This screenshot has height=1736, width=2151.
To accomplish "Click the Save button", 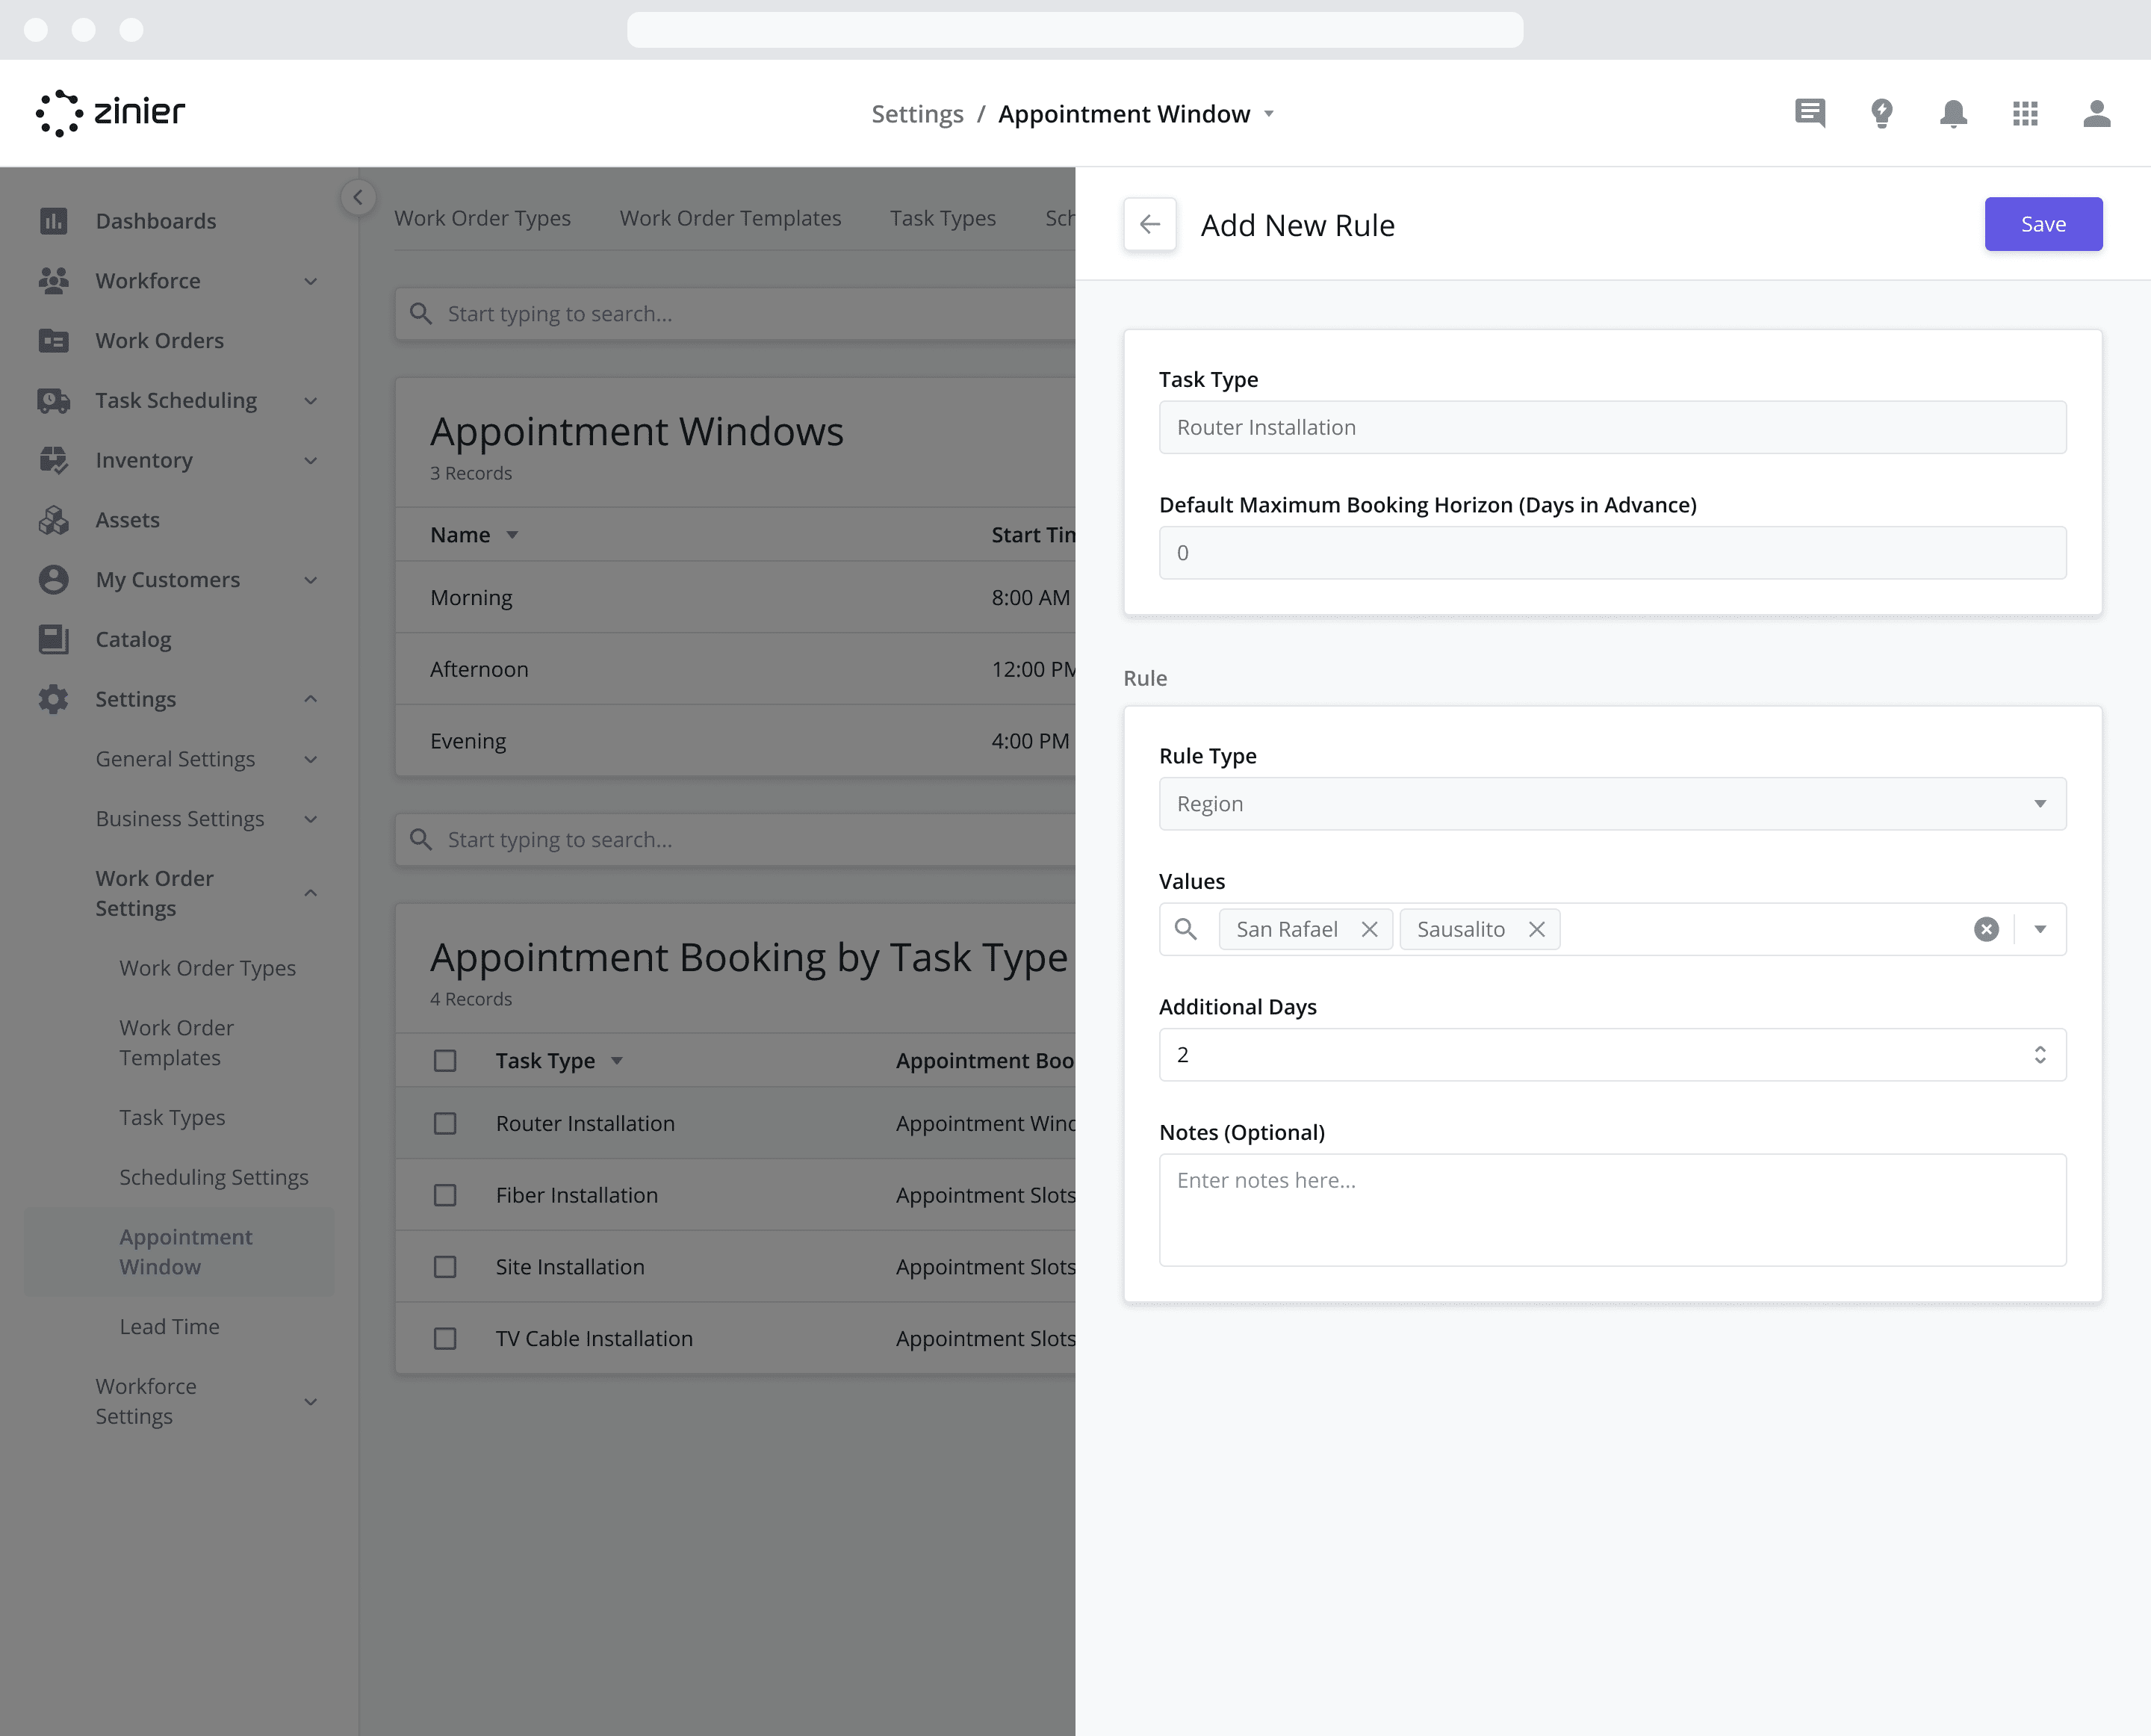I will tap(2043, 223).
